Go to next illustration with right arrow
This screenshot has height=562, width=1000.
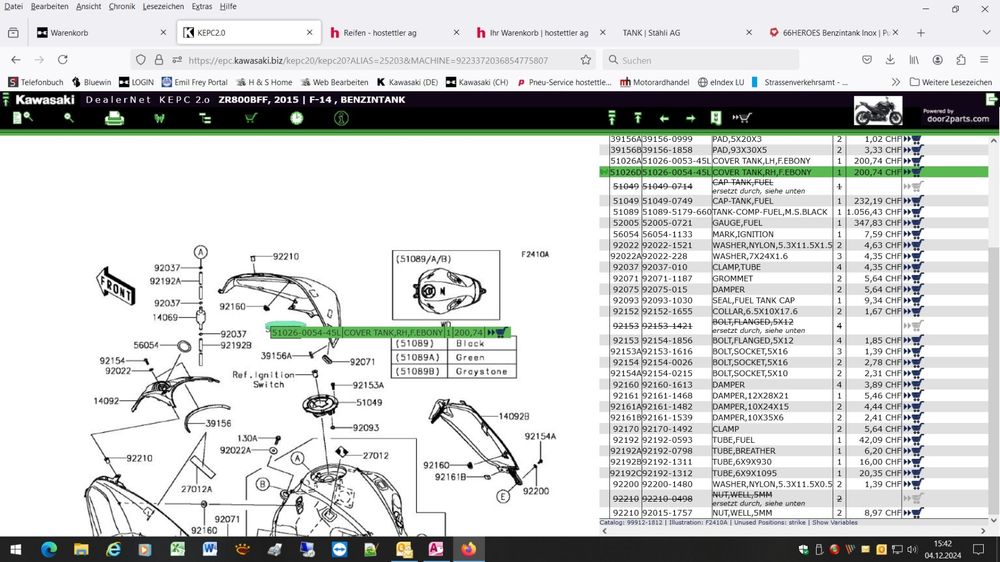pyautogui.click(x=690, y=118)
